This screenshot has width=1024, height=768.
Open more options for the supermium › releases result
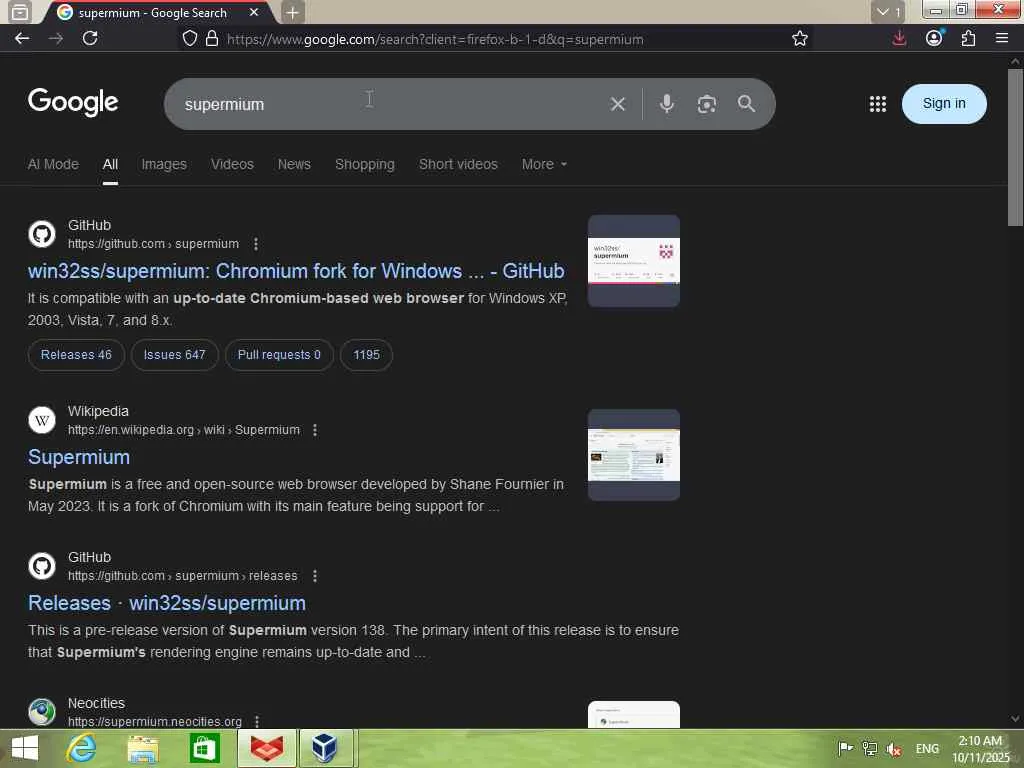[x=315, y=576]
